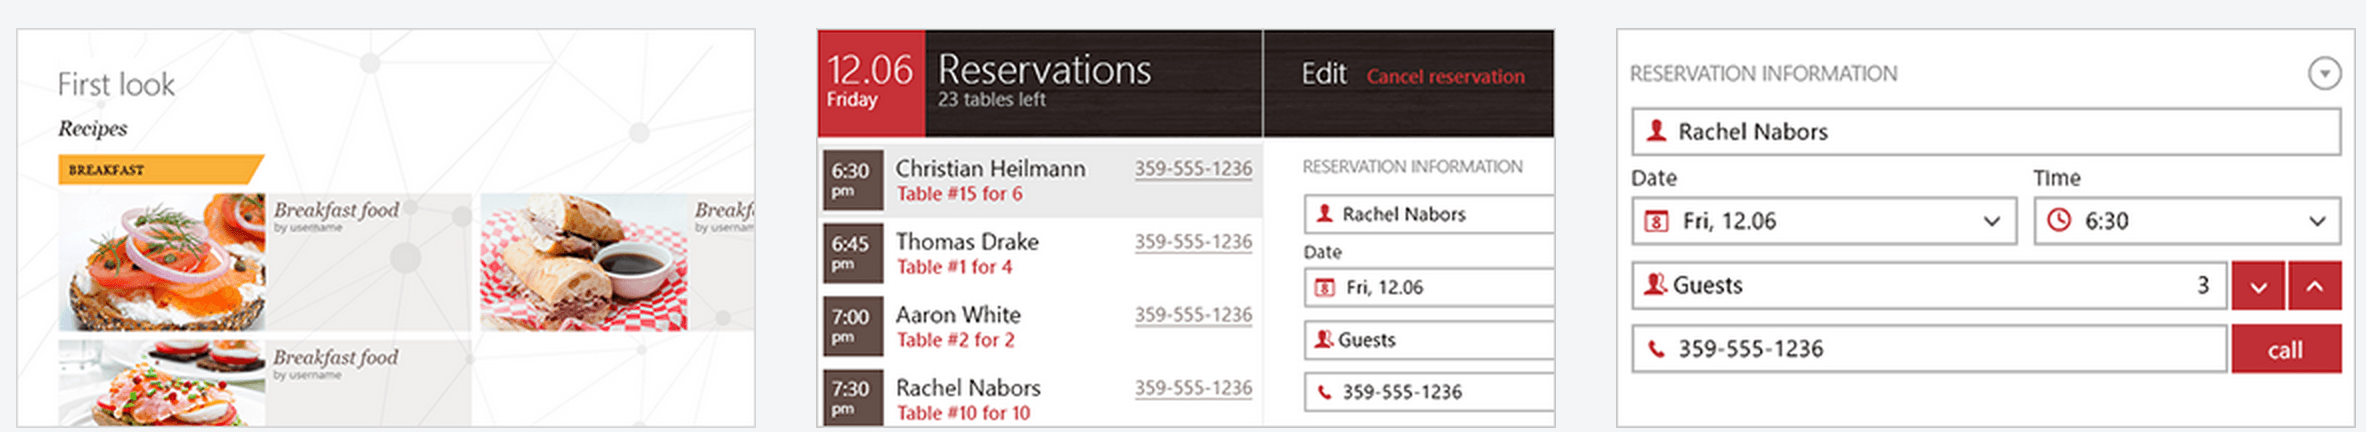The height and width of the screenshot is (432, 2366).
Task: Open the salmon bagel breakfast recipe thumbnail
Action: pyautogui.click(x=162, y=262)
